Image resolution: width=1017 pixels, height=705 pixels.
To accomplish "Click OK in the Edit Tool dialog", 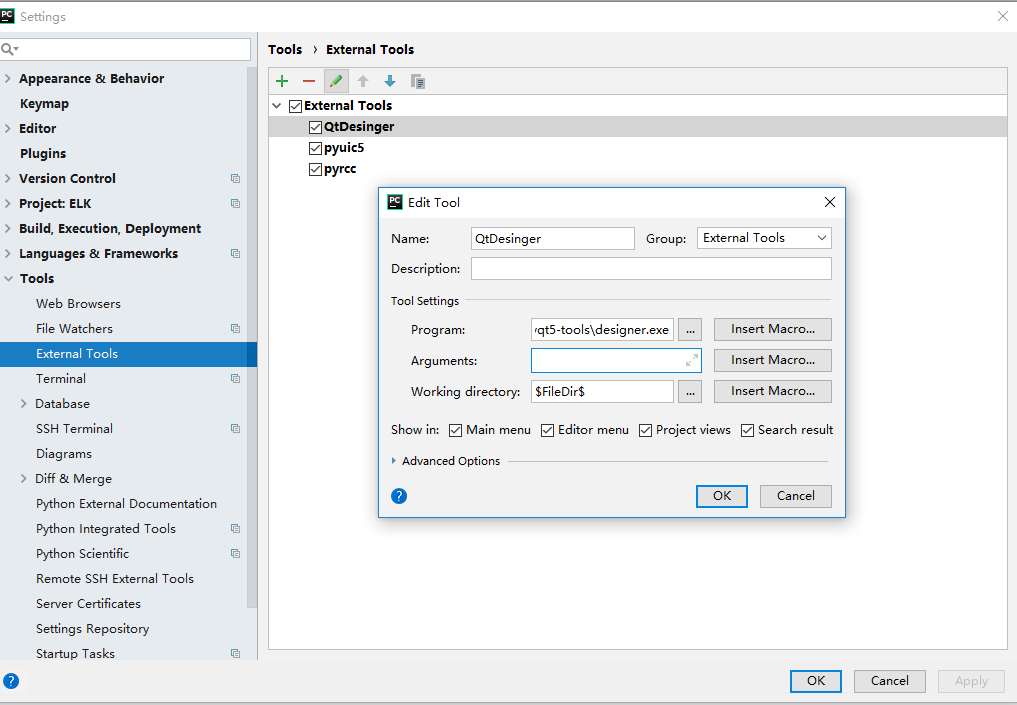I will click(722, 496).
